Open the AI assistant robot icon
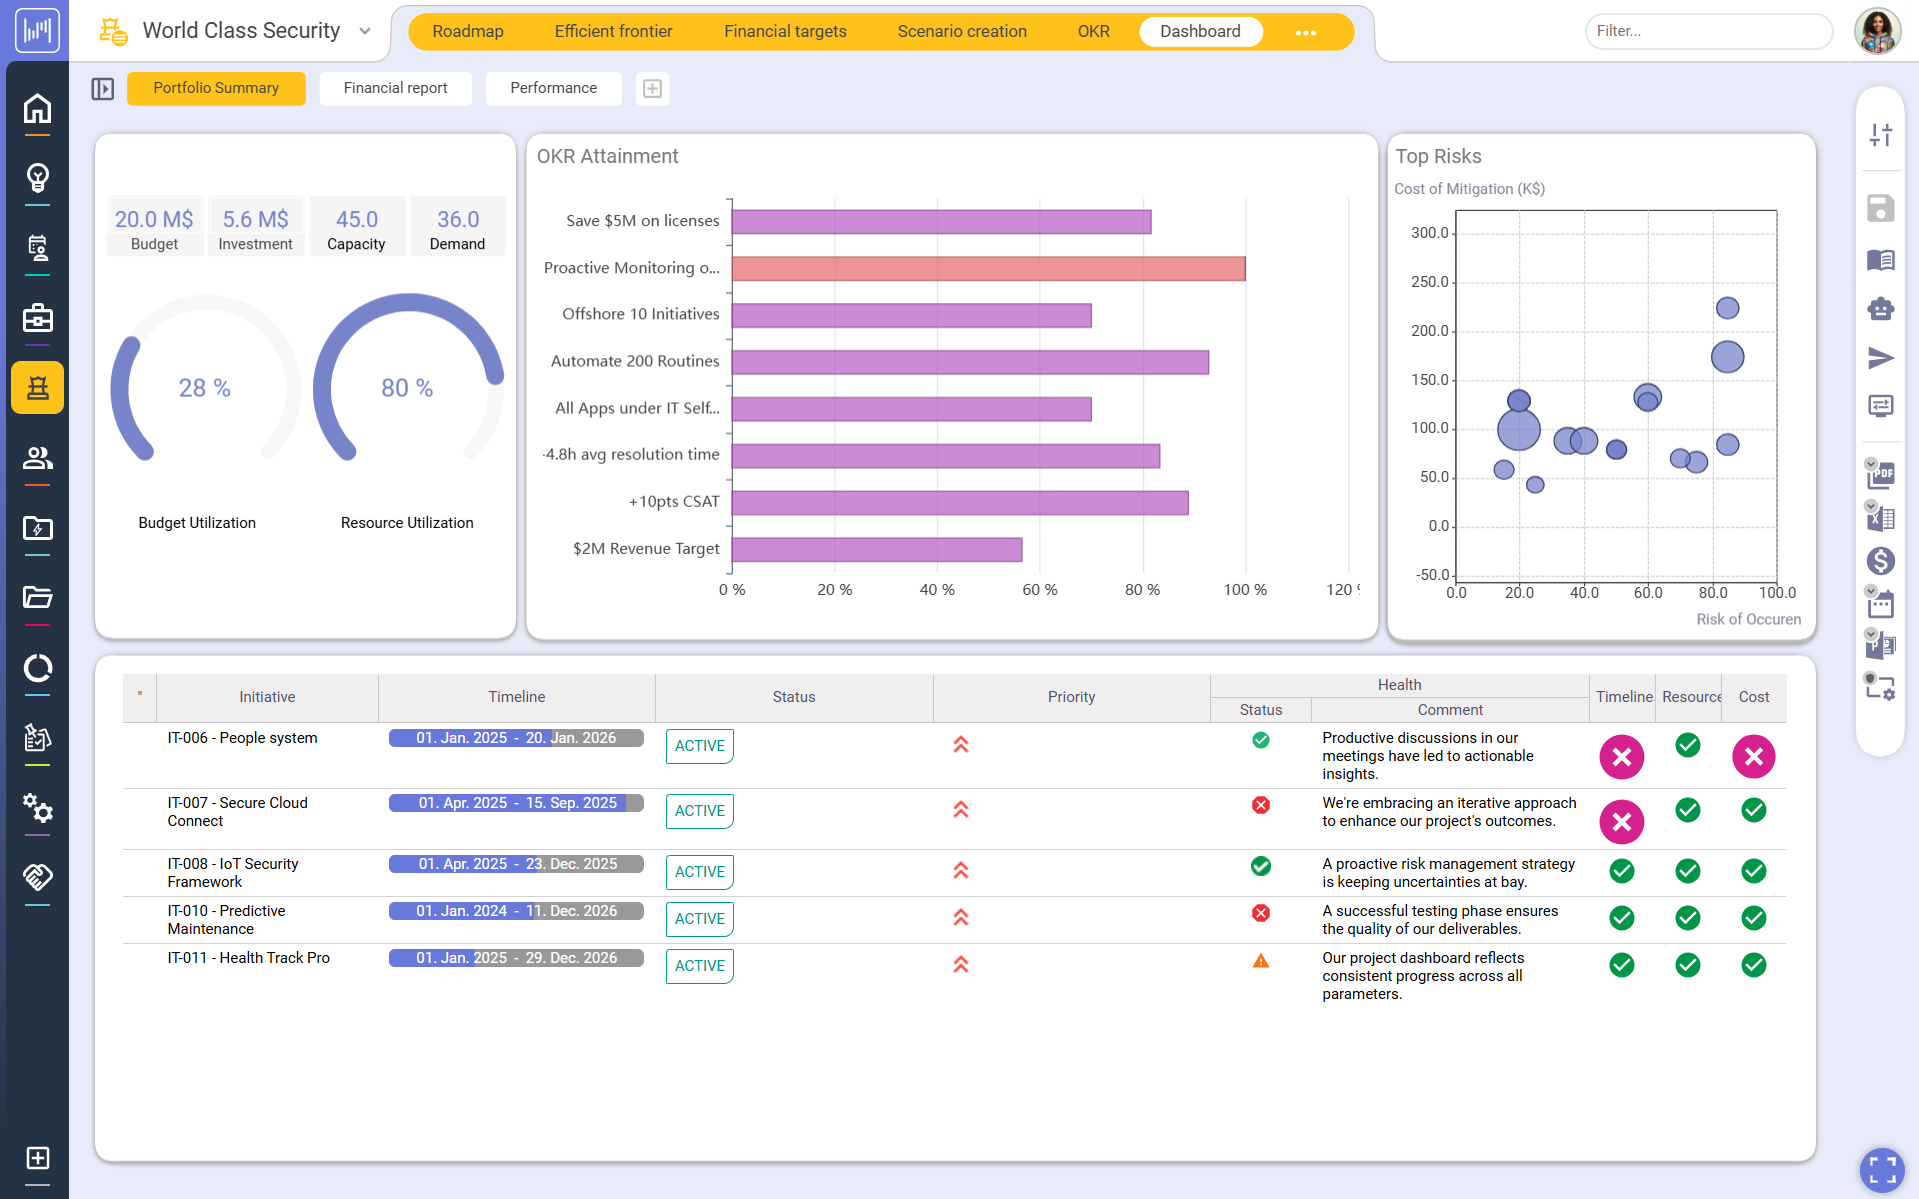The image size is (1919, 1199). (1881, 308)
